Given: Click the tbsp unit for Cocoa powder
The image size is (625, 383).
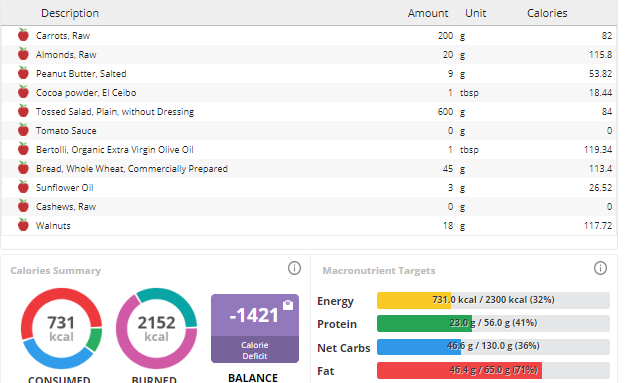Looking at the screenshot, I should 469,93.
